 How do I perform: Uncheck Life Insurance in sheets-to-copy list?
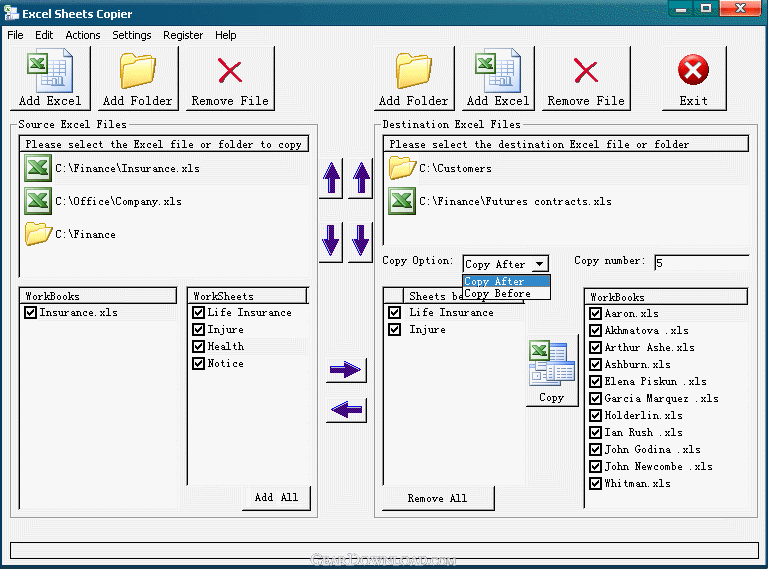tap(394, 312)
